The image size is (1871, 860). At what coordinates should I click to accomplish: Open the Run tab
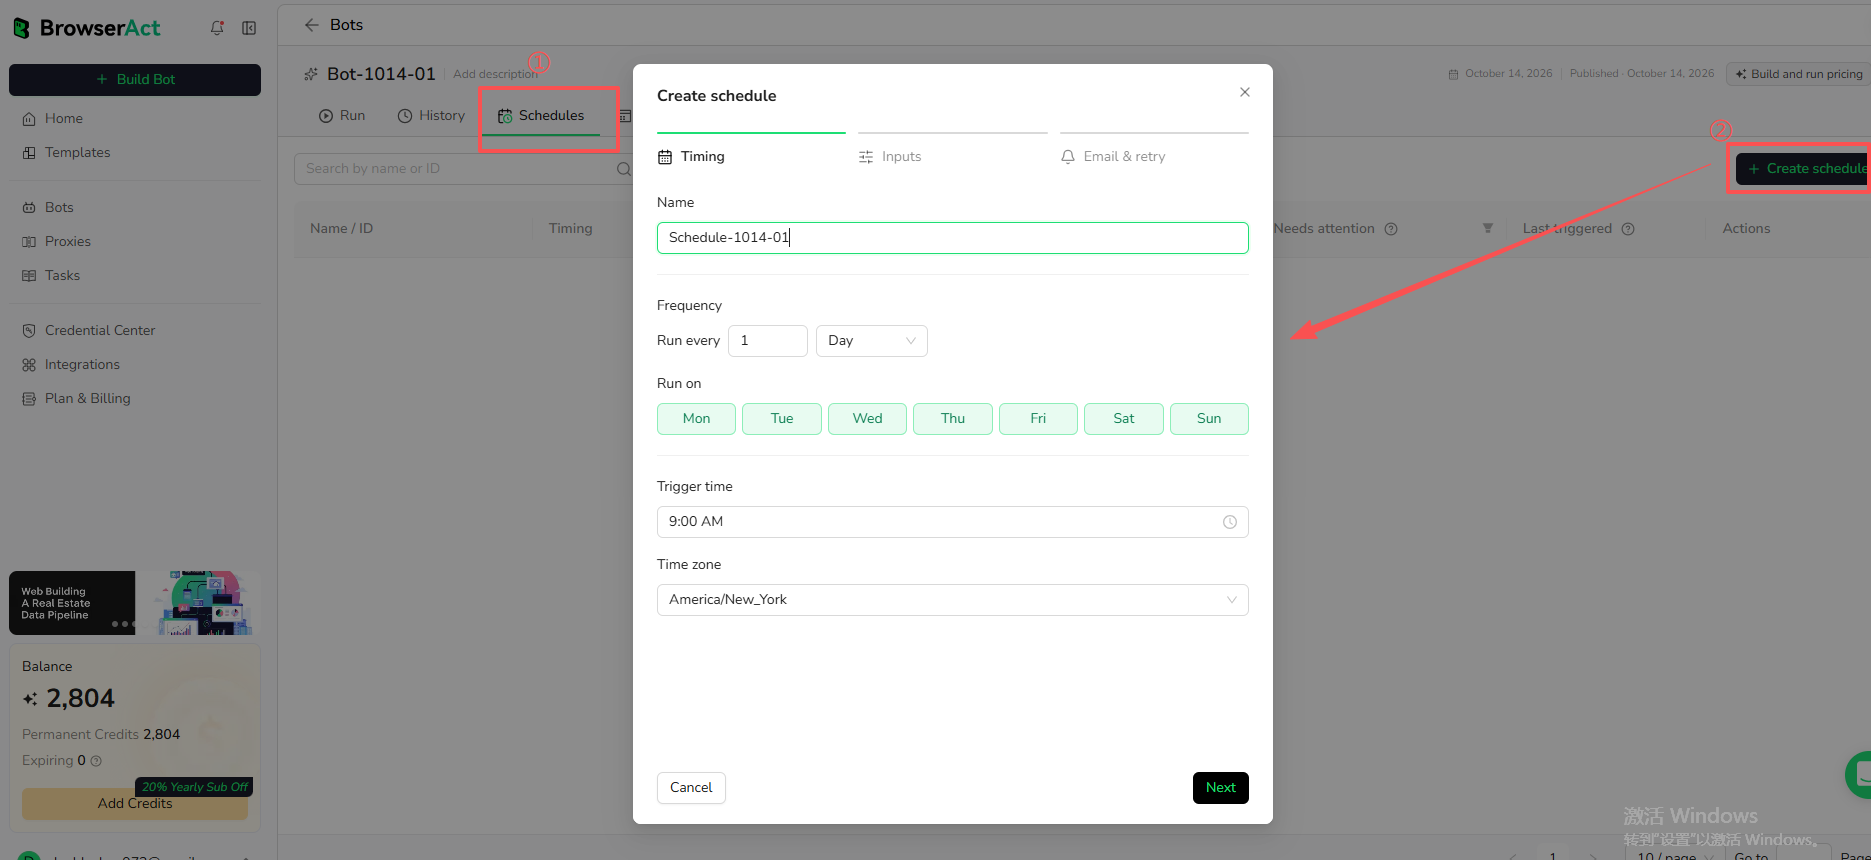tap(342, 116)
